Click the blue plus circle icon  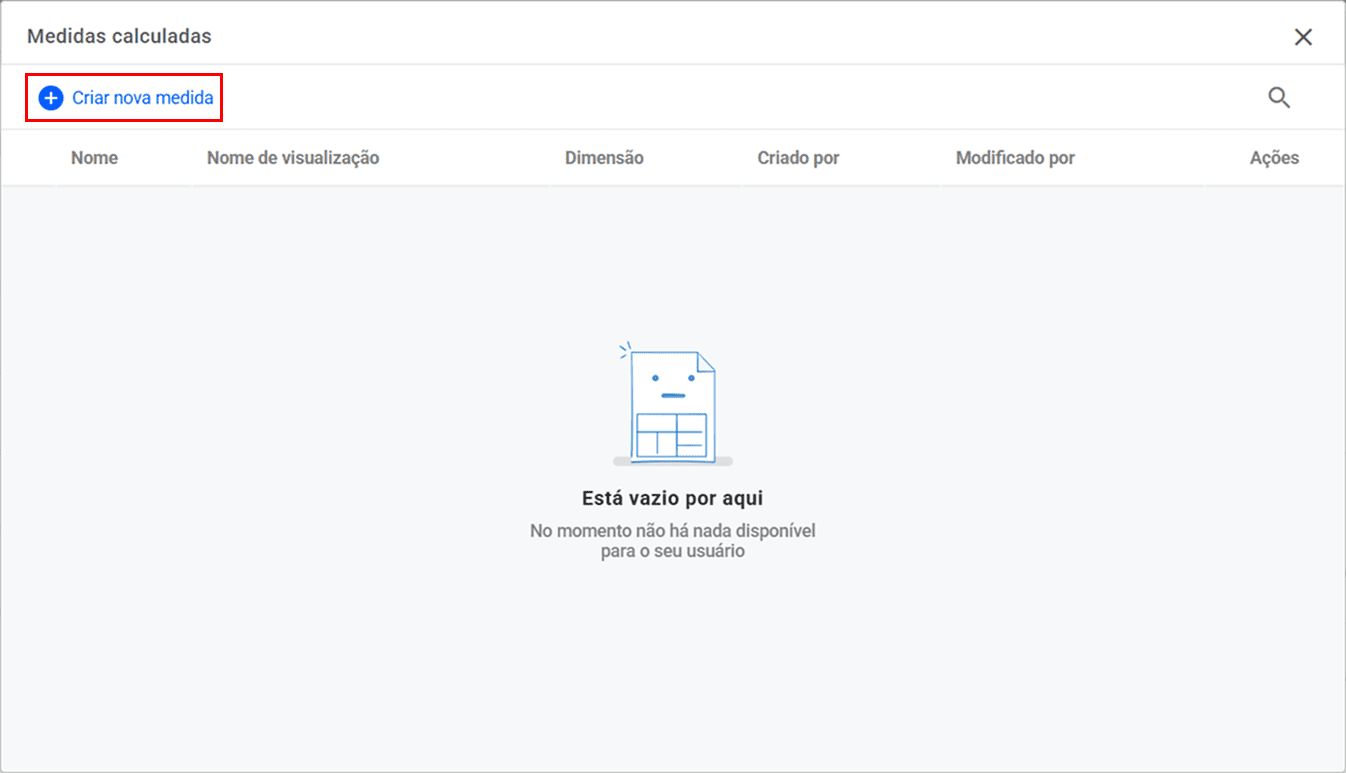click(50, 98)
